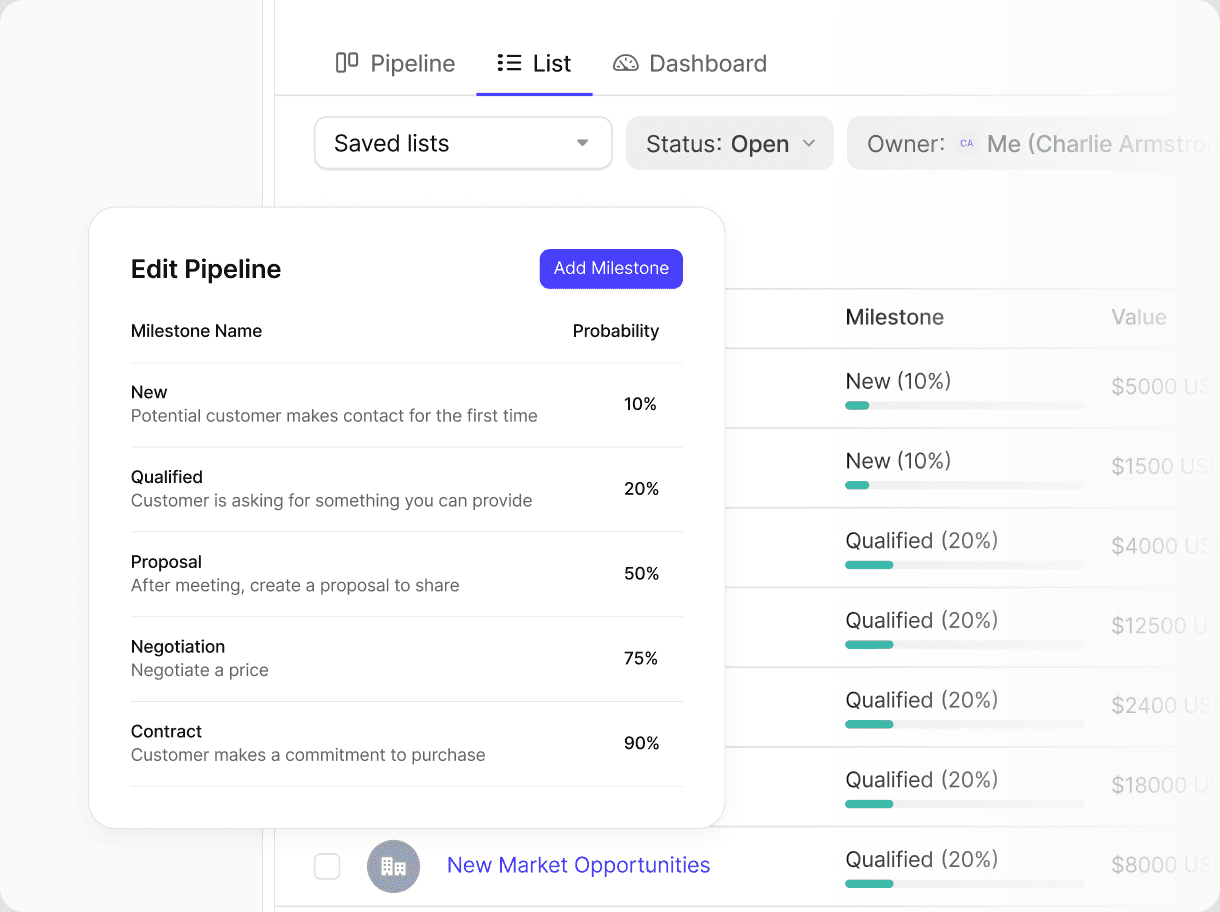The width and height of the screenshot is (1220, 912).
Task: Click the Milestone column header
Action: tap(894, 317)
